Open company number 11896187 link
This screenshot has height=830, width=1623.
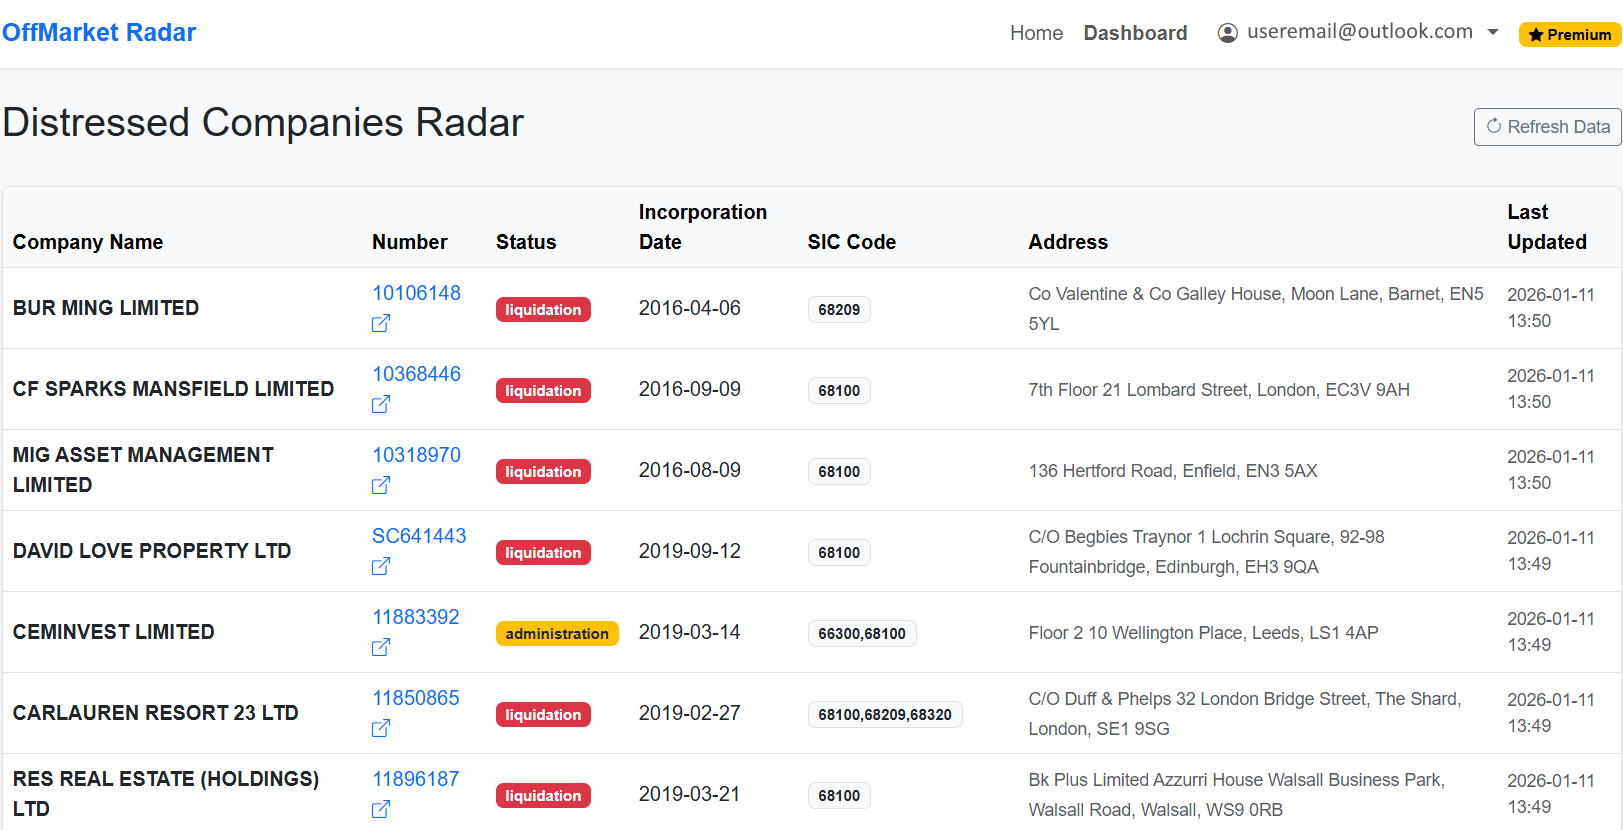pyautogui.click(x=416, y=779)
